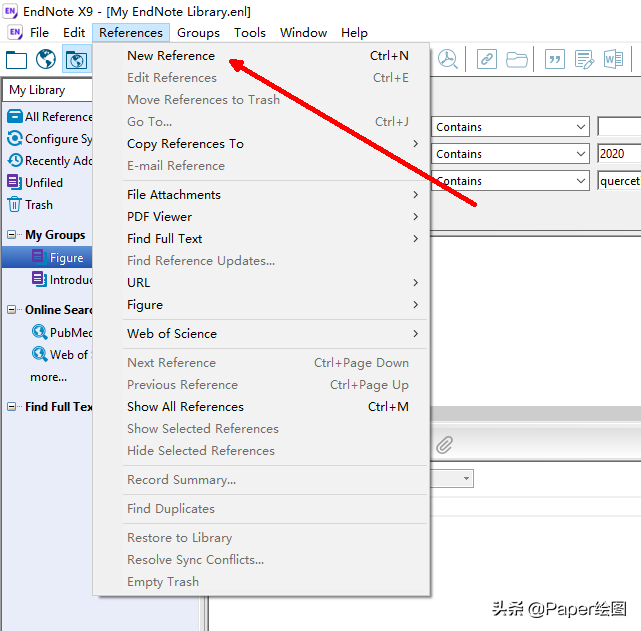Select the Figure group under My Groups
The height and width of the screenshot is (631, 641).
tap(47, 257)
